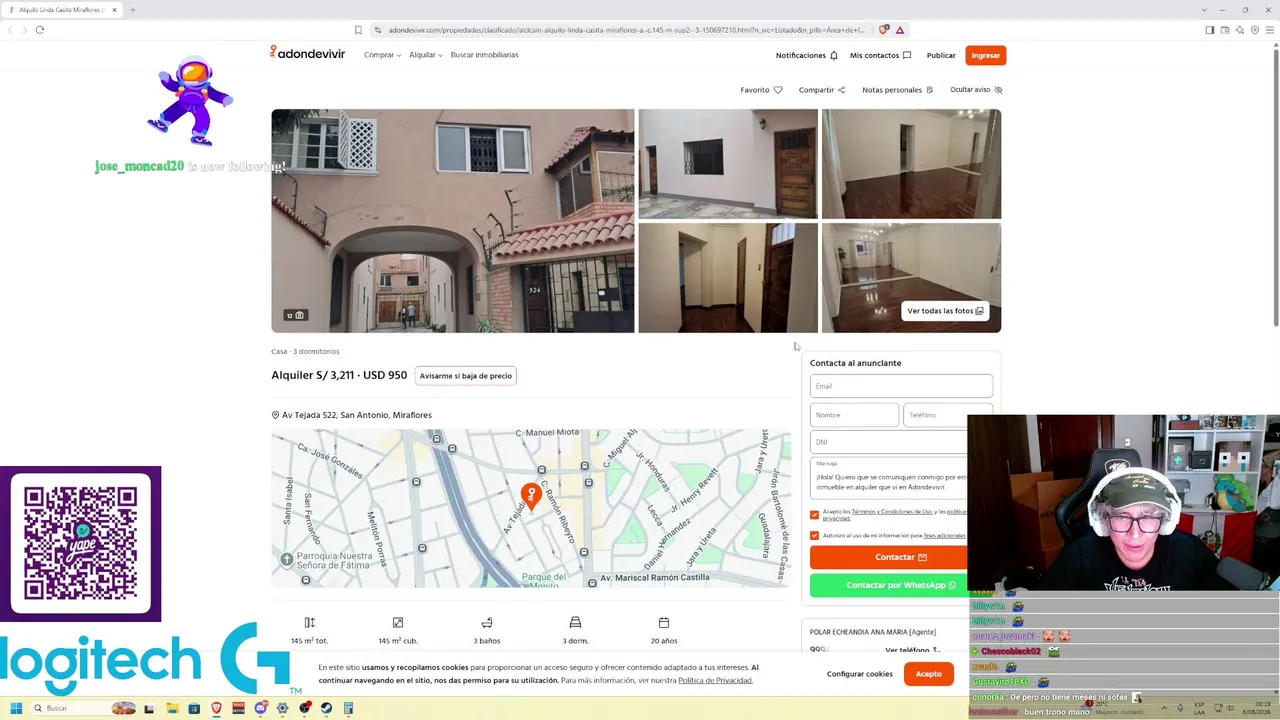The height and width of the screenshot is (720, 1280).
Task: Click Avisarme si baja de precio
Action: [x=466, y=376]
